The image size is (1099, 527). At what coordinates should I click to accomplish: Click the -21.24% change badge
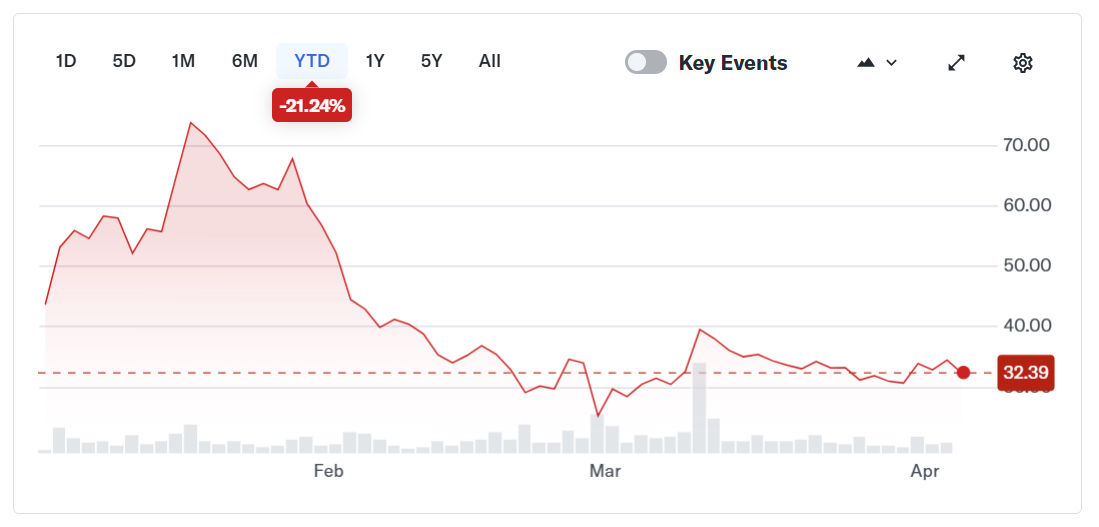312,105
